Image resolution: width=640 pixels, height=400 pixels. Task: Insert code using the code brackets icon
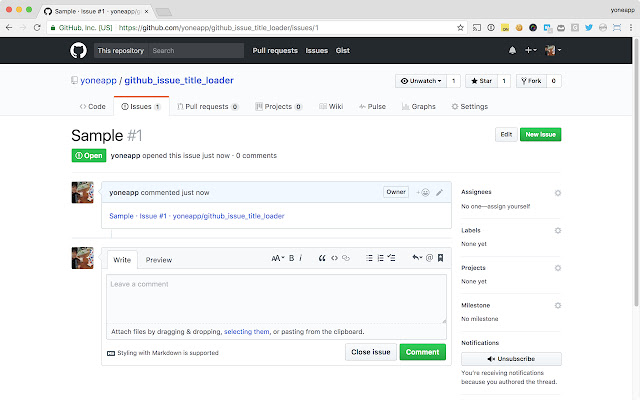(334, 258)
